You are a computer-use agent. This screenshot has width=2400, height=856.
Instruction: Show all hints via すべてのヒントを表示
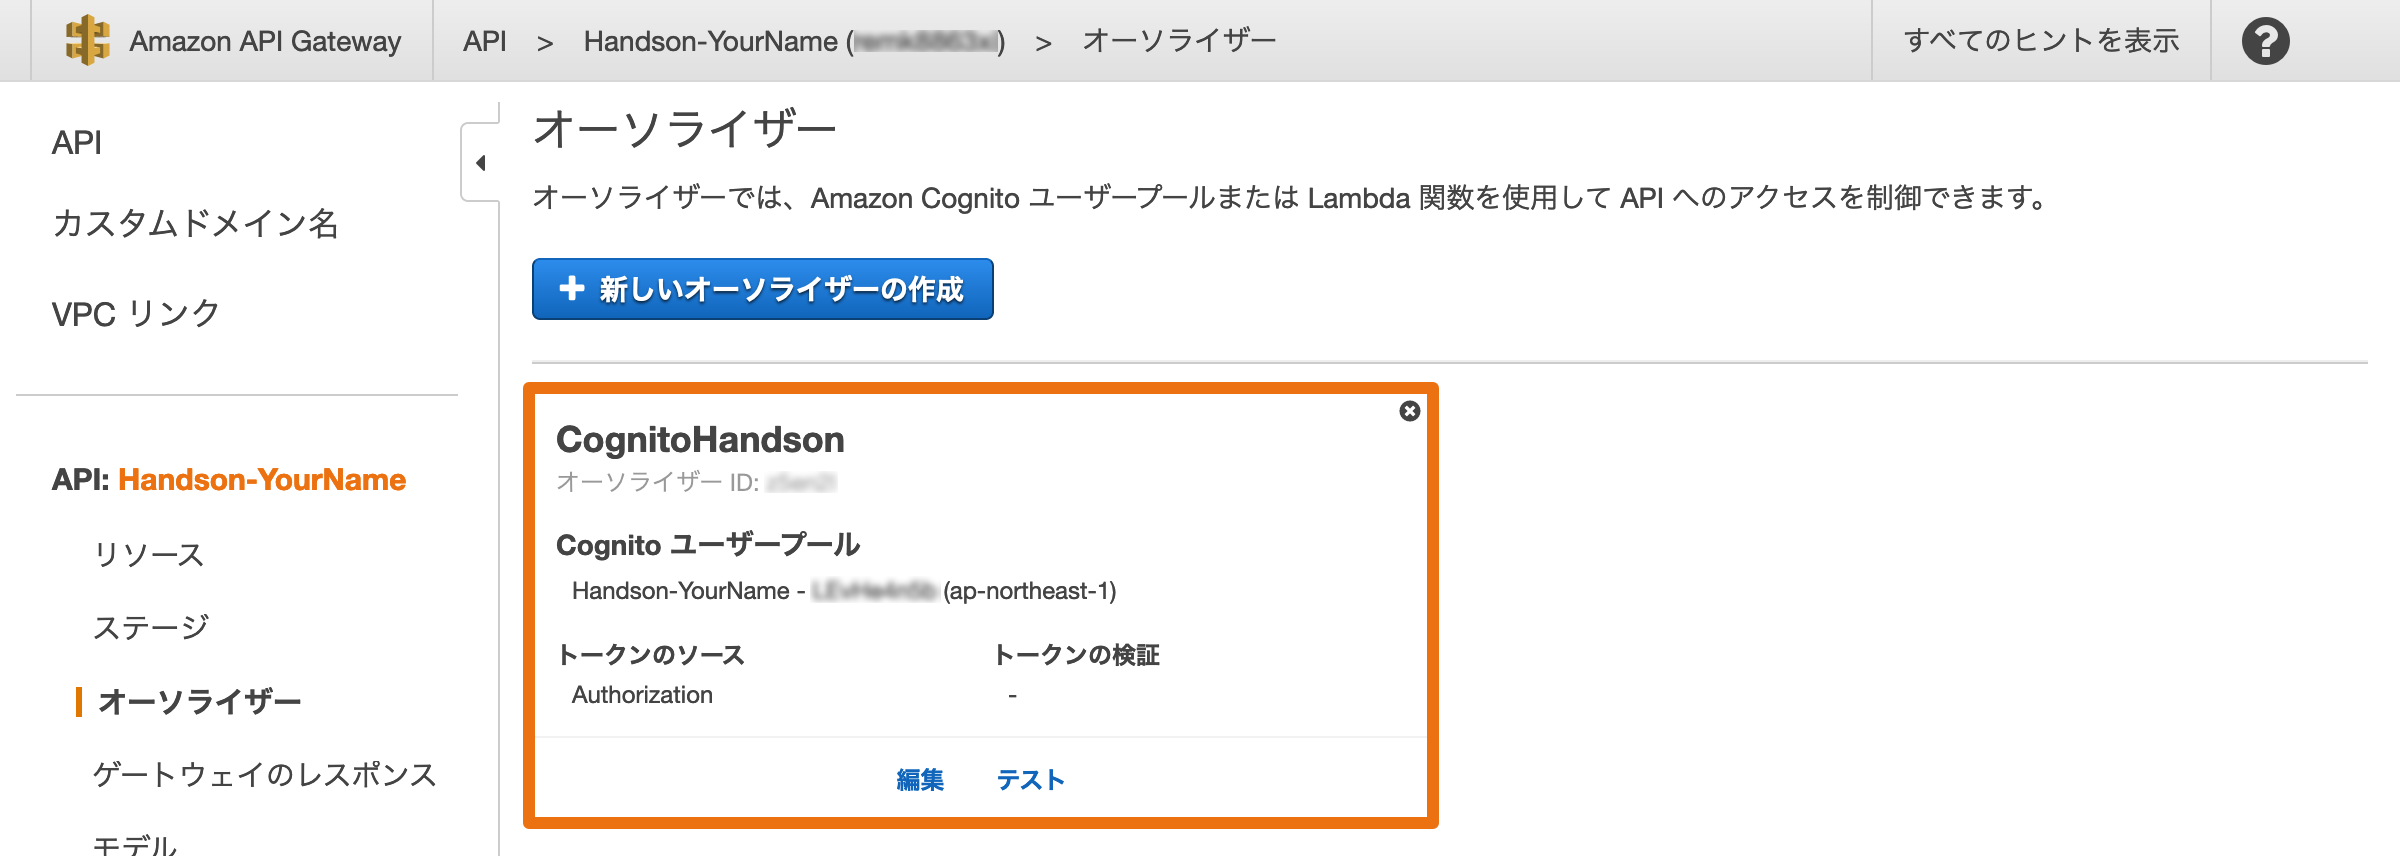pyautogui.click(x=2041, y=40)
